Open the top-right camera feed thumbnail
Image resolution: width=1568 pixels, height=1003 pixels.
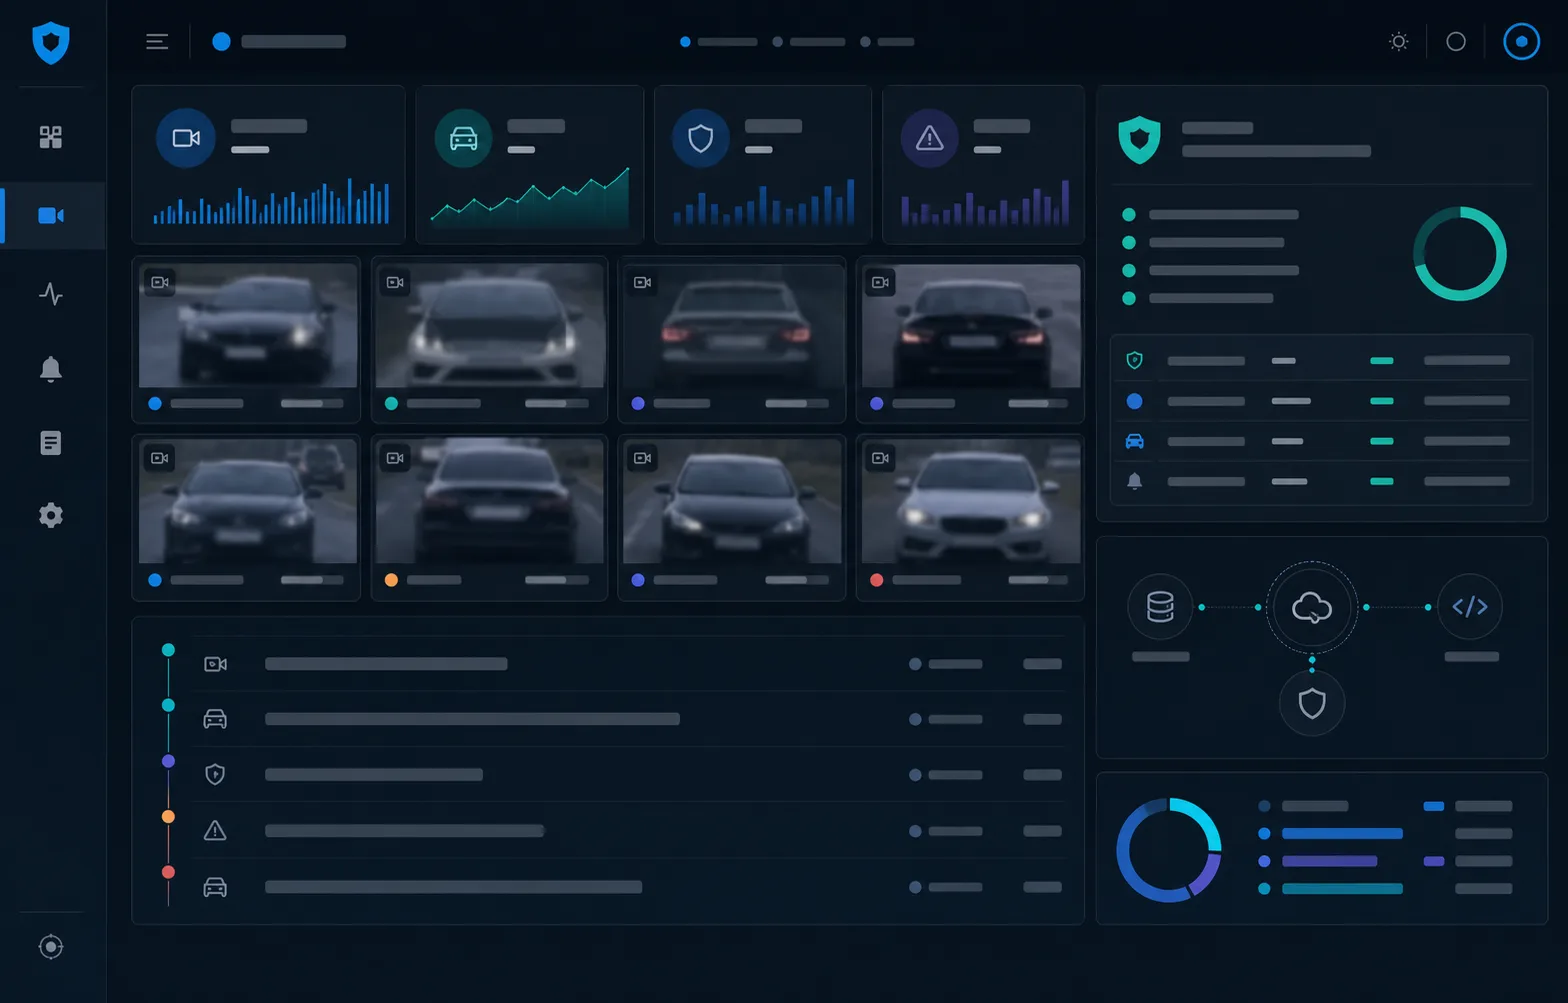971,325
